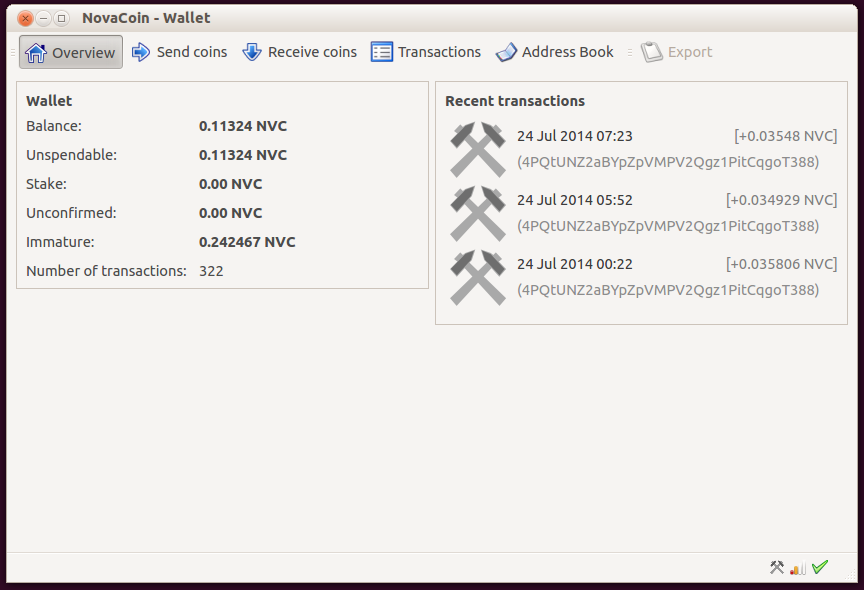Close the NovaCoin wallet window
The image size is (864, 590).
(25, 18)
